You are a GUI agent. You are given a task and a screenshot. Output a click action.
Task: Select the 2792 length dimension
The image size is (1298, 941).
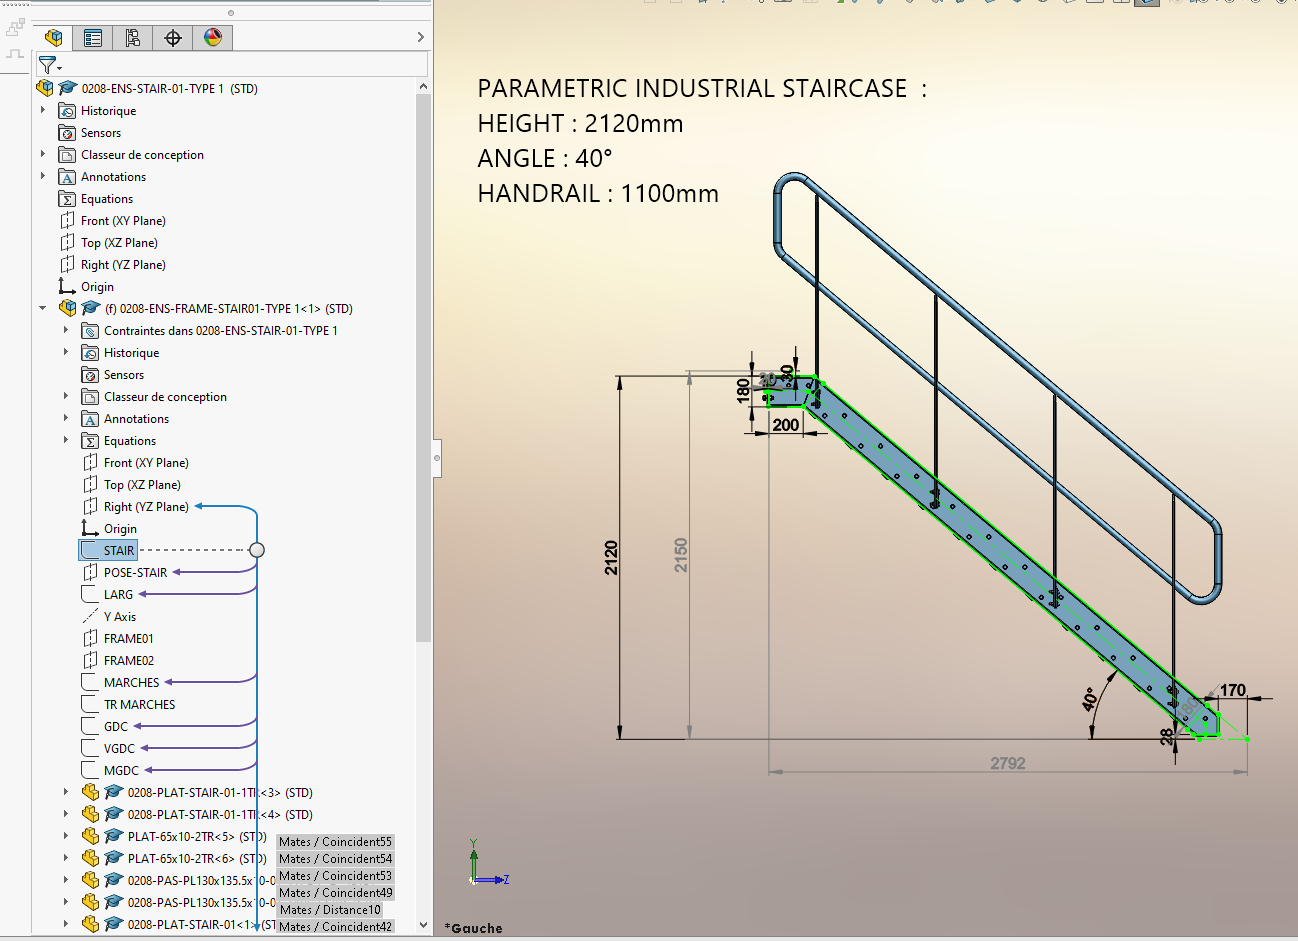click(x=1008, y=763)
